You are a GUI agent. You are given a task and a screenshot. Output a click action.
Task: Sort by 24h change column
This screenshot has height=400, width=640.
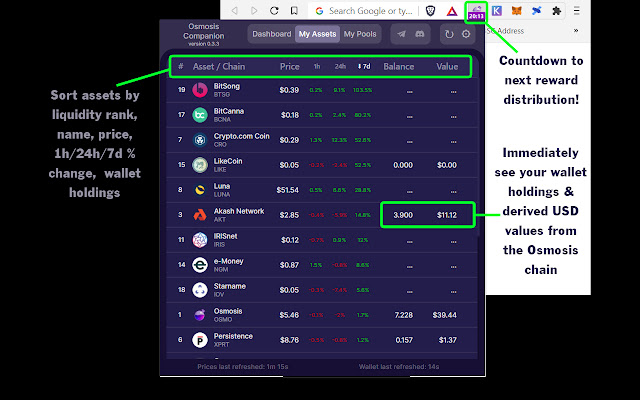(x=340, y=67)
